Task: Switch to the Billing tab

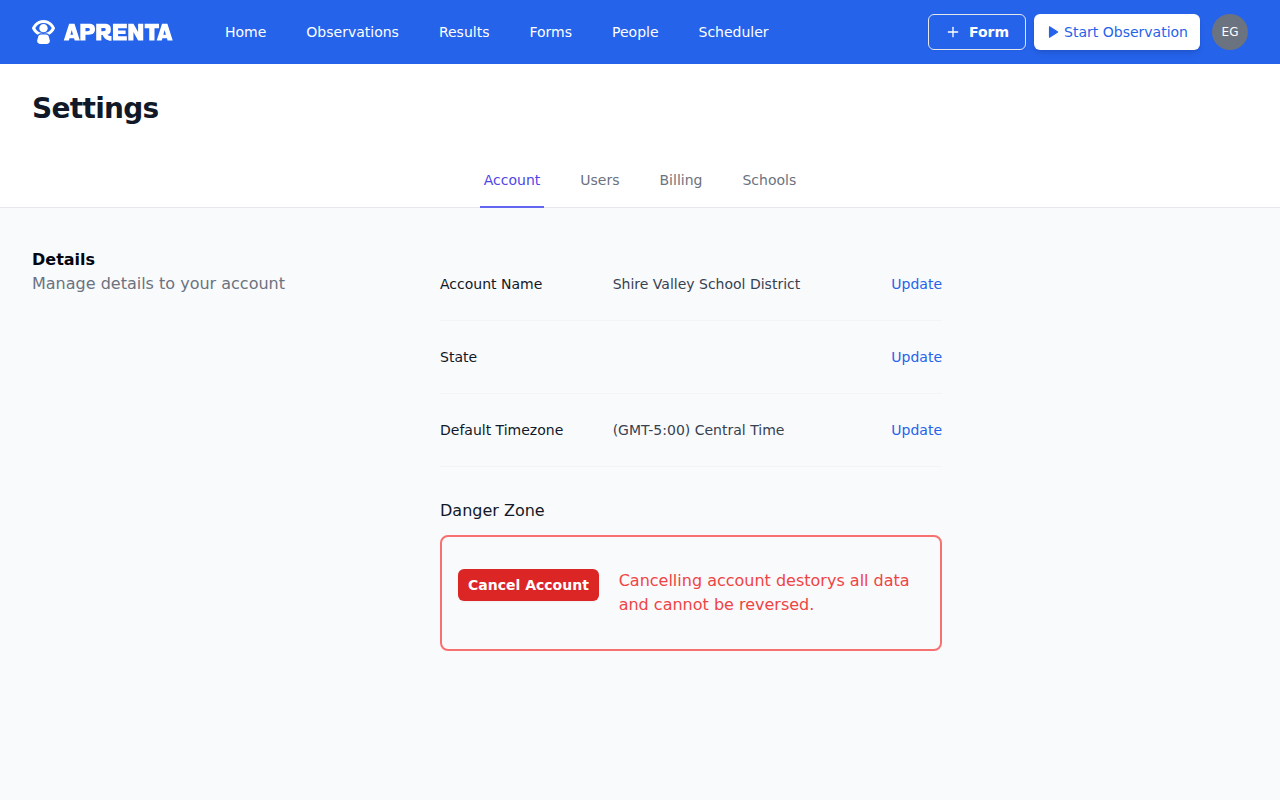Action: (x=680, y=180)
